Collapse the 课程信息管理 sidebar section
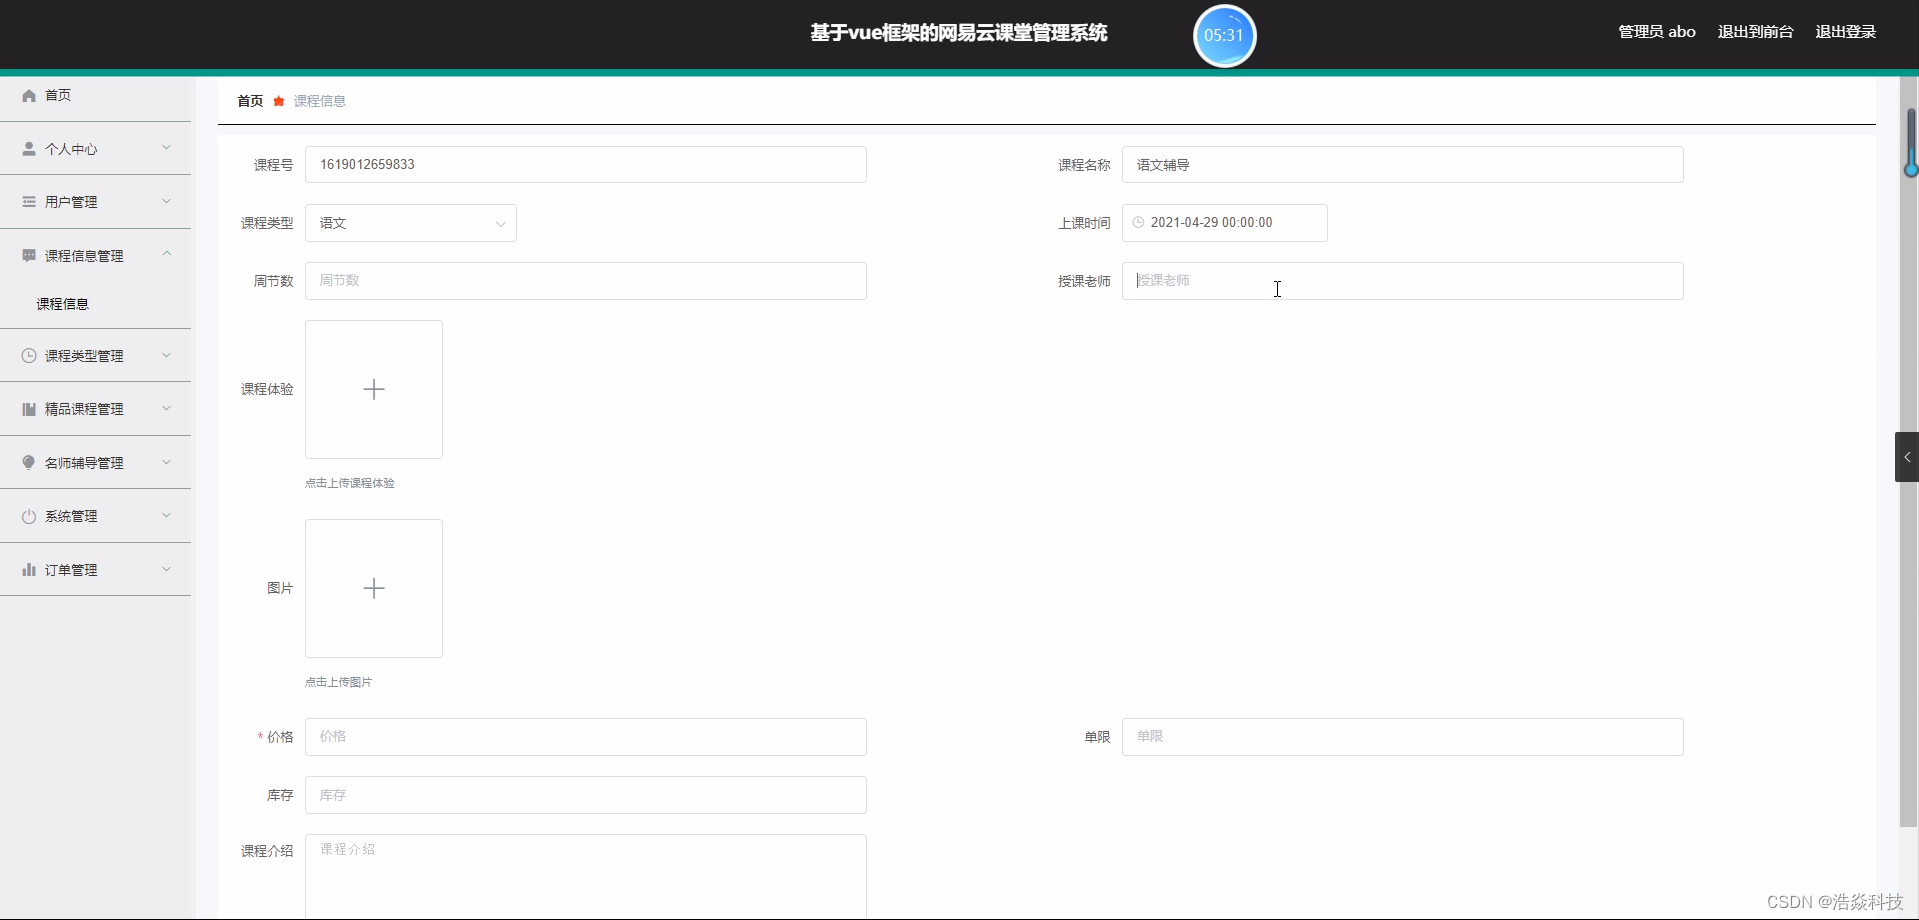 (166, 255)
